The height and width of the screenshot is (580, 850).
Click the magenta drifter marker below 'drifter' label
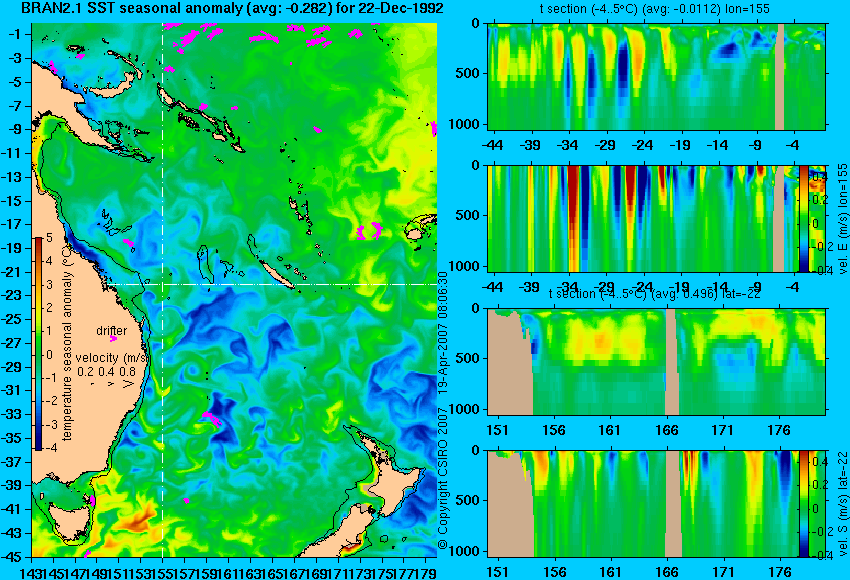pyautogui.click(x=113, y=339)
